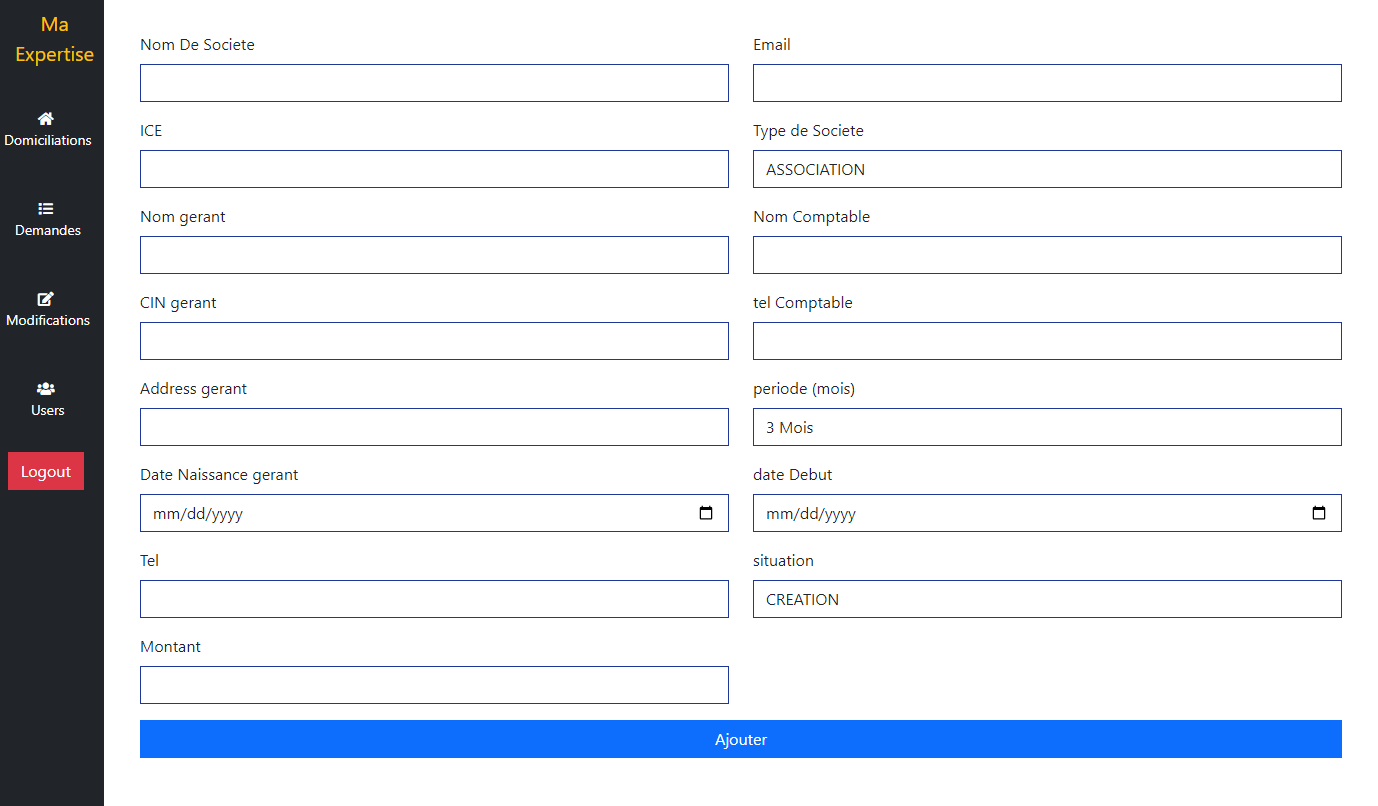
Task: Open calendar picker for Date Naissance gerant
Action: 706,513
